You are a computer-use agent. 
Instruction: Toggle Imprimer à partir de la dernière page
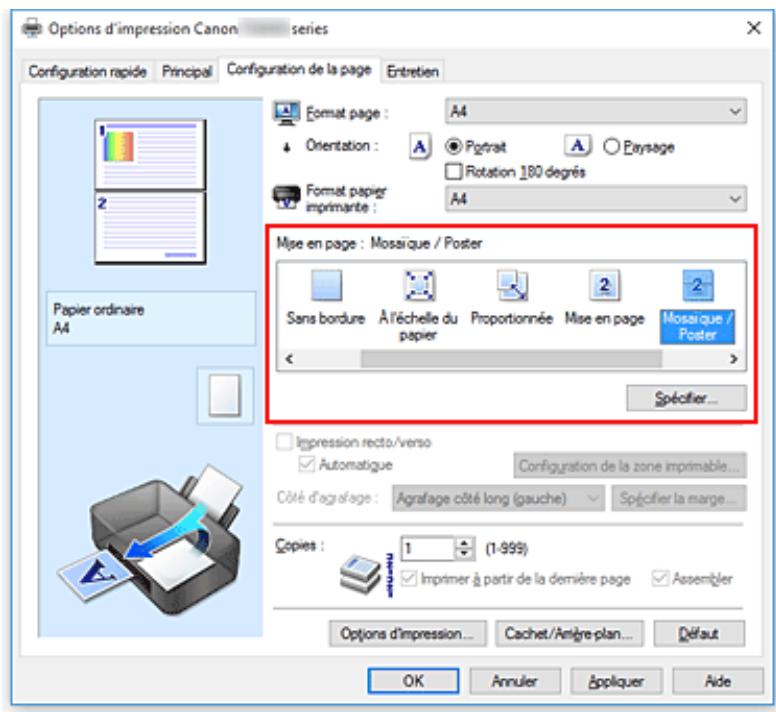[409, 578]
